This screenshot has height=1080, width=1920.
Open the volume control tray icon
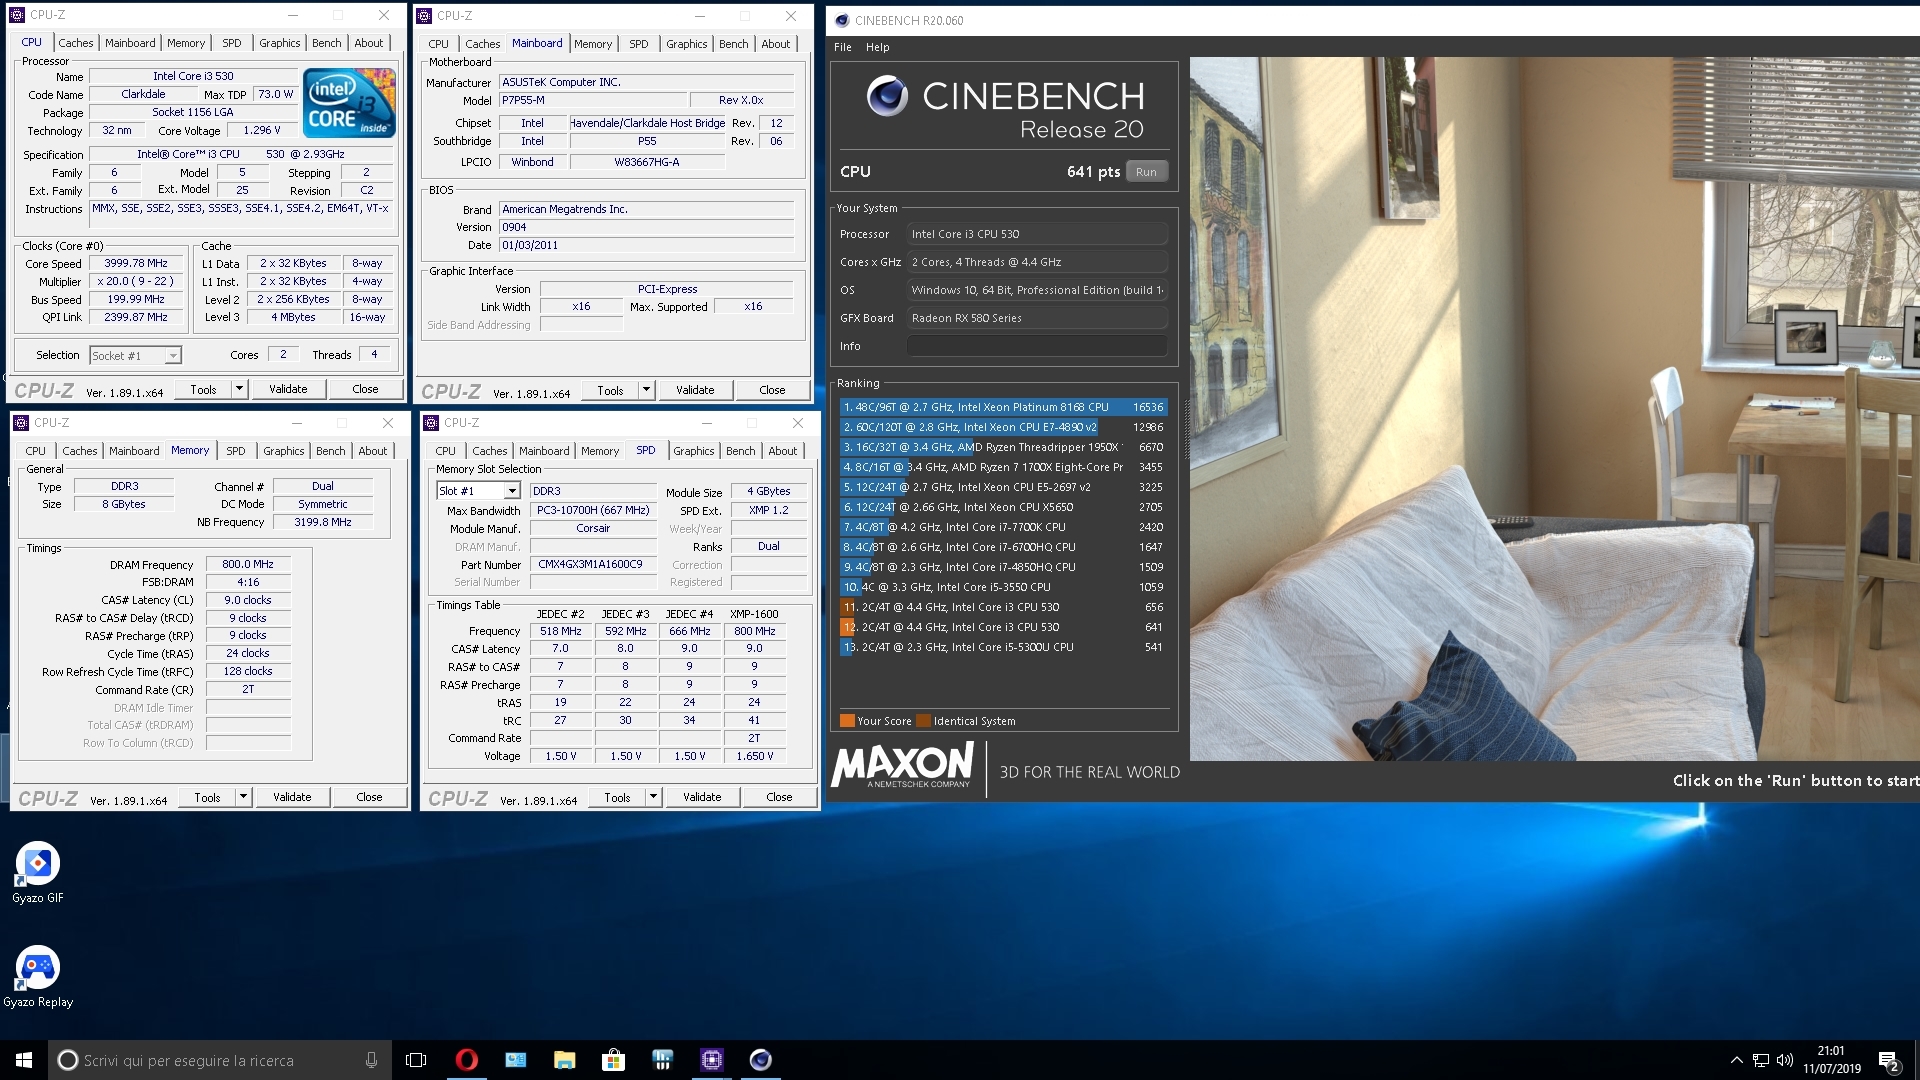point(1785,1060)
